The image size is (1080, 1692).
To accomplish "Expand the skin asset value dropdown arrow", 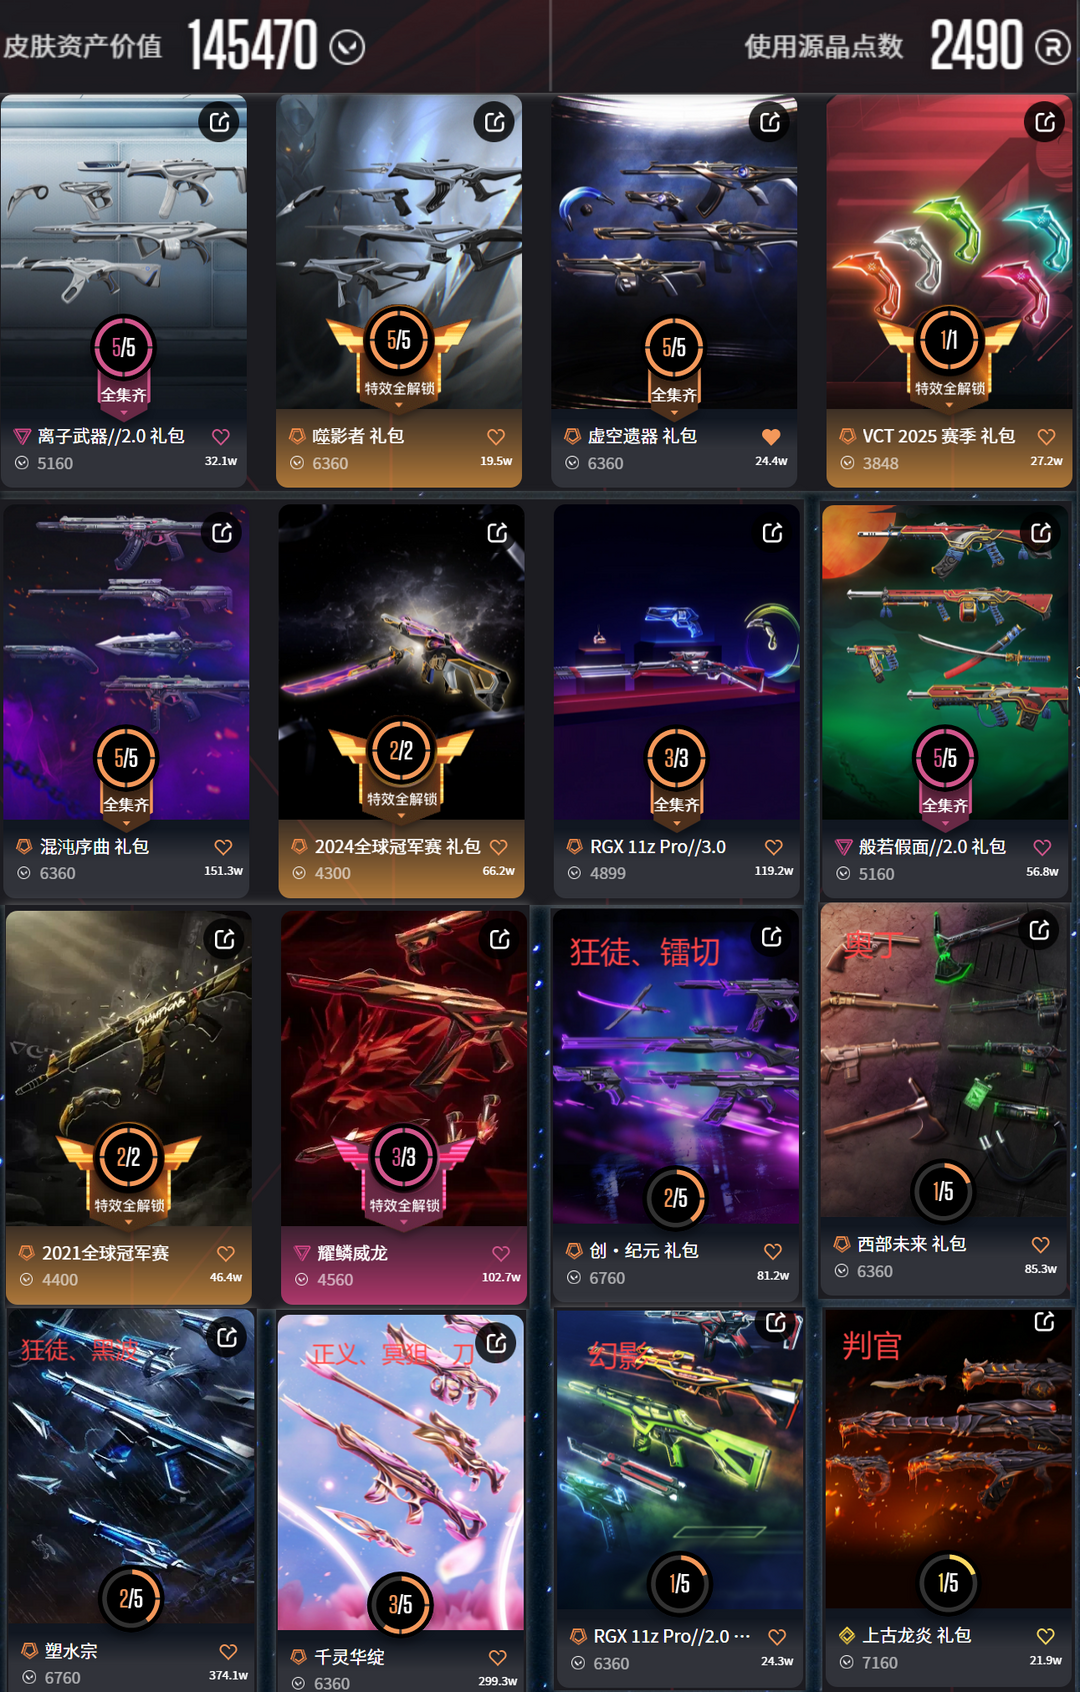I will 347,47.
